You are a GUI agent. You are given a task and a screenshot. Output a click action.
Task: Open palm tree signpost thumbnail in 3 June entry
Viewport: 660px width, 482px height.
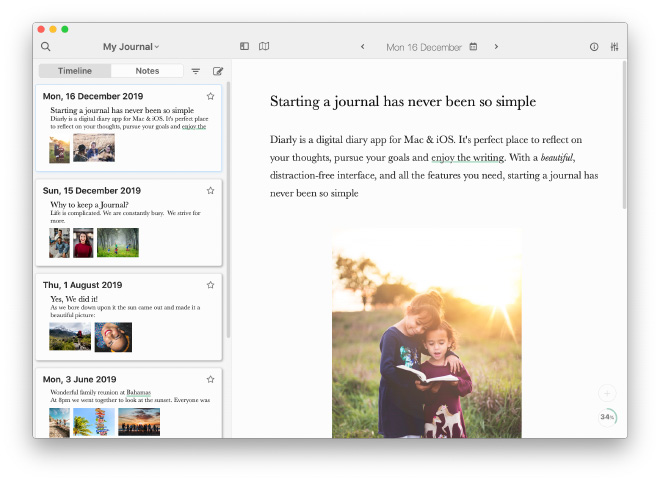[x=94, y=422]
